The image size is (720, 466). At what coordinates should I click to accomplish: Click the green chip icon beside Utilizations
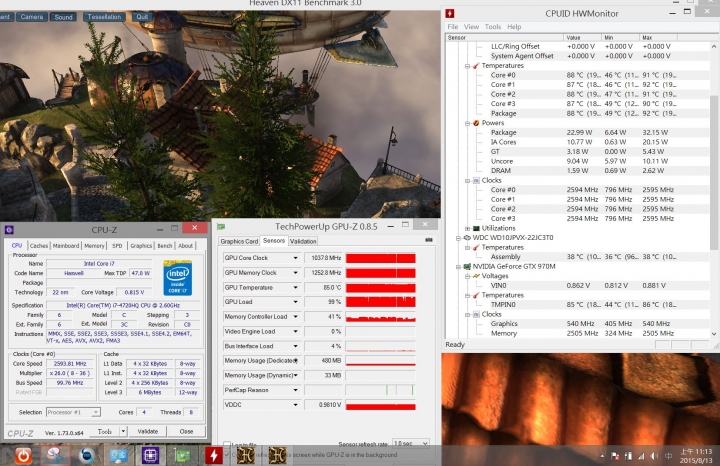[x=476, y=228]
